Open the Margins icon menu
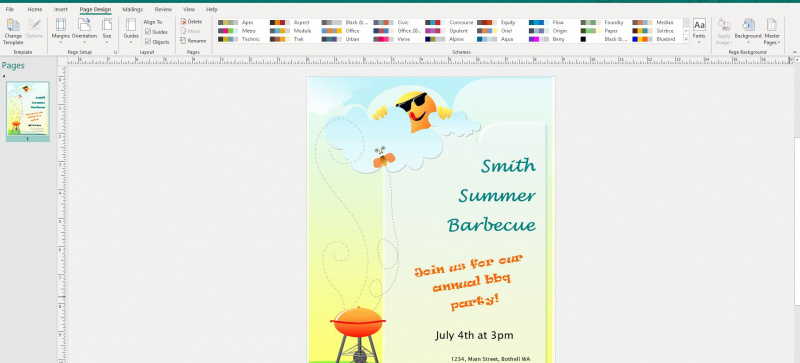Viewport: 800px width, 363px height. pyautogui.click(x=61, y=31)
